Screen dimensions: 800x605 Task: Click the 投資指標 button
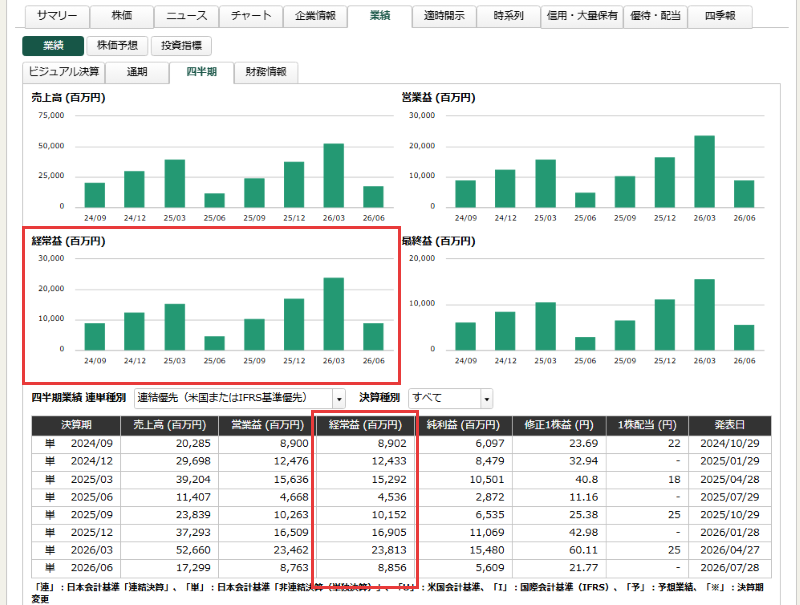pos(181,46)
